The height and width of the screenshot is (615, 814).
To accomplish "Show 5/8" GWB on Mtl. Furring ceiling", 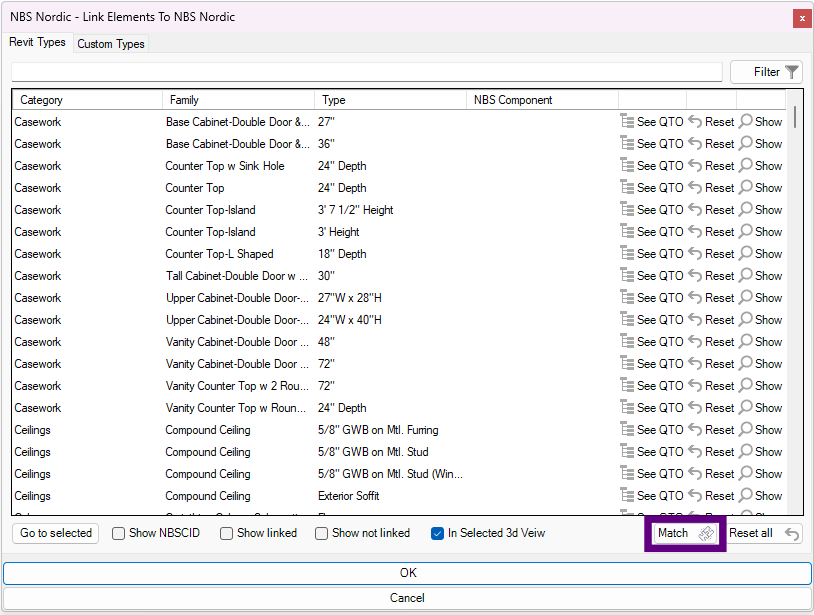I will (761, 430).
